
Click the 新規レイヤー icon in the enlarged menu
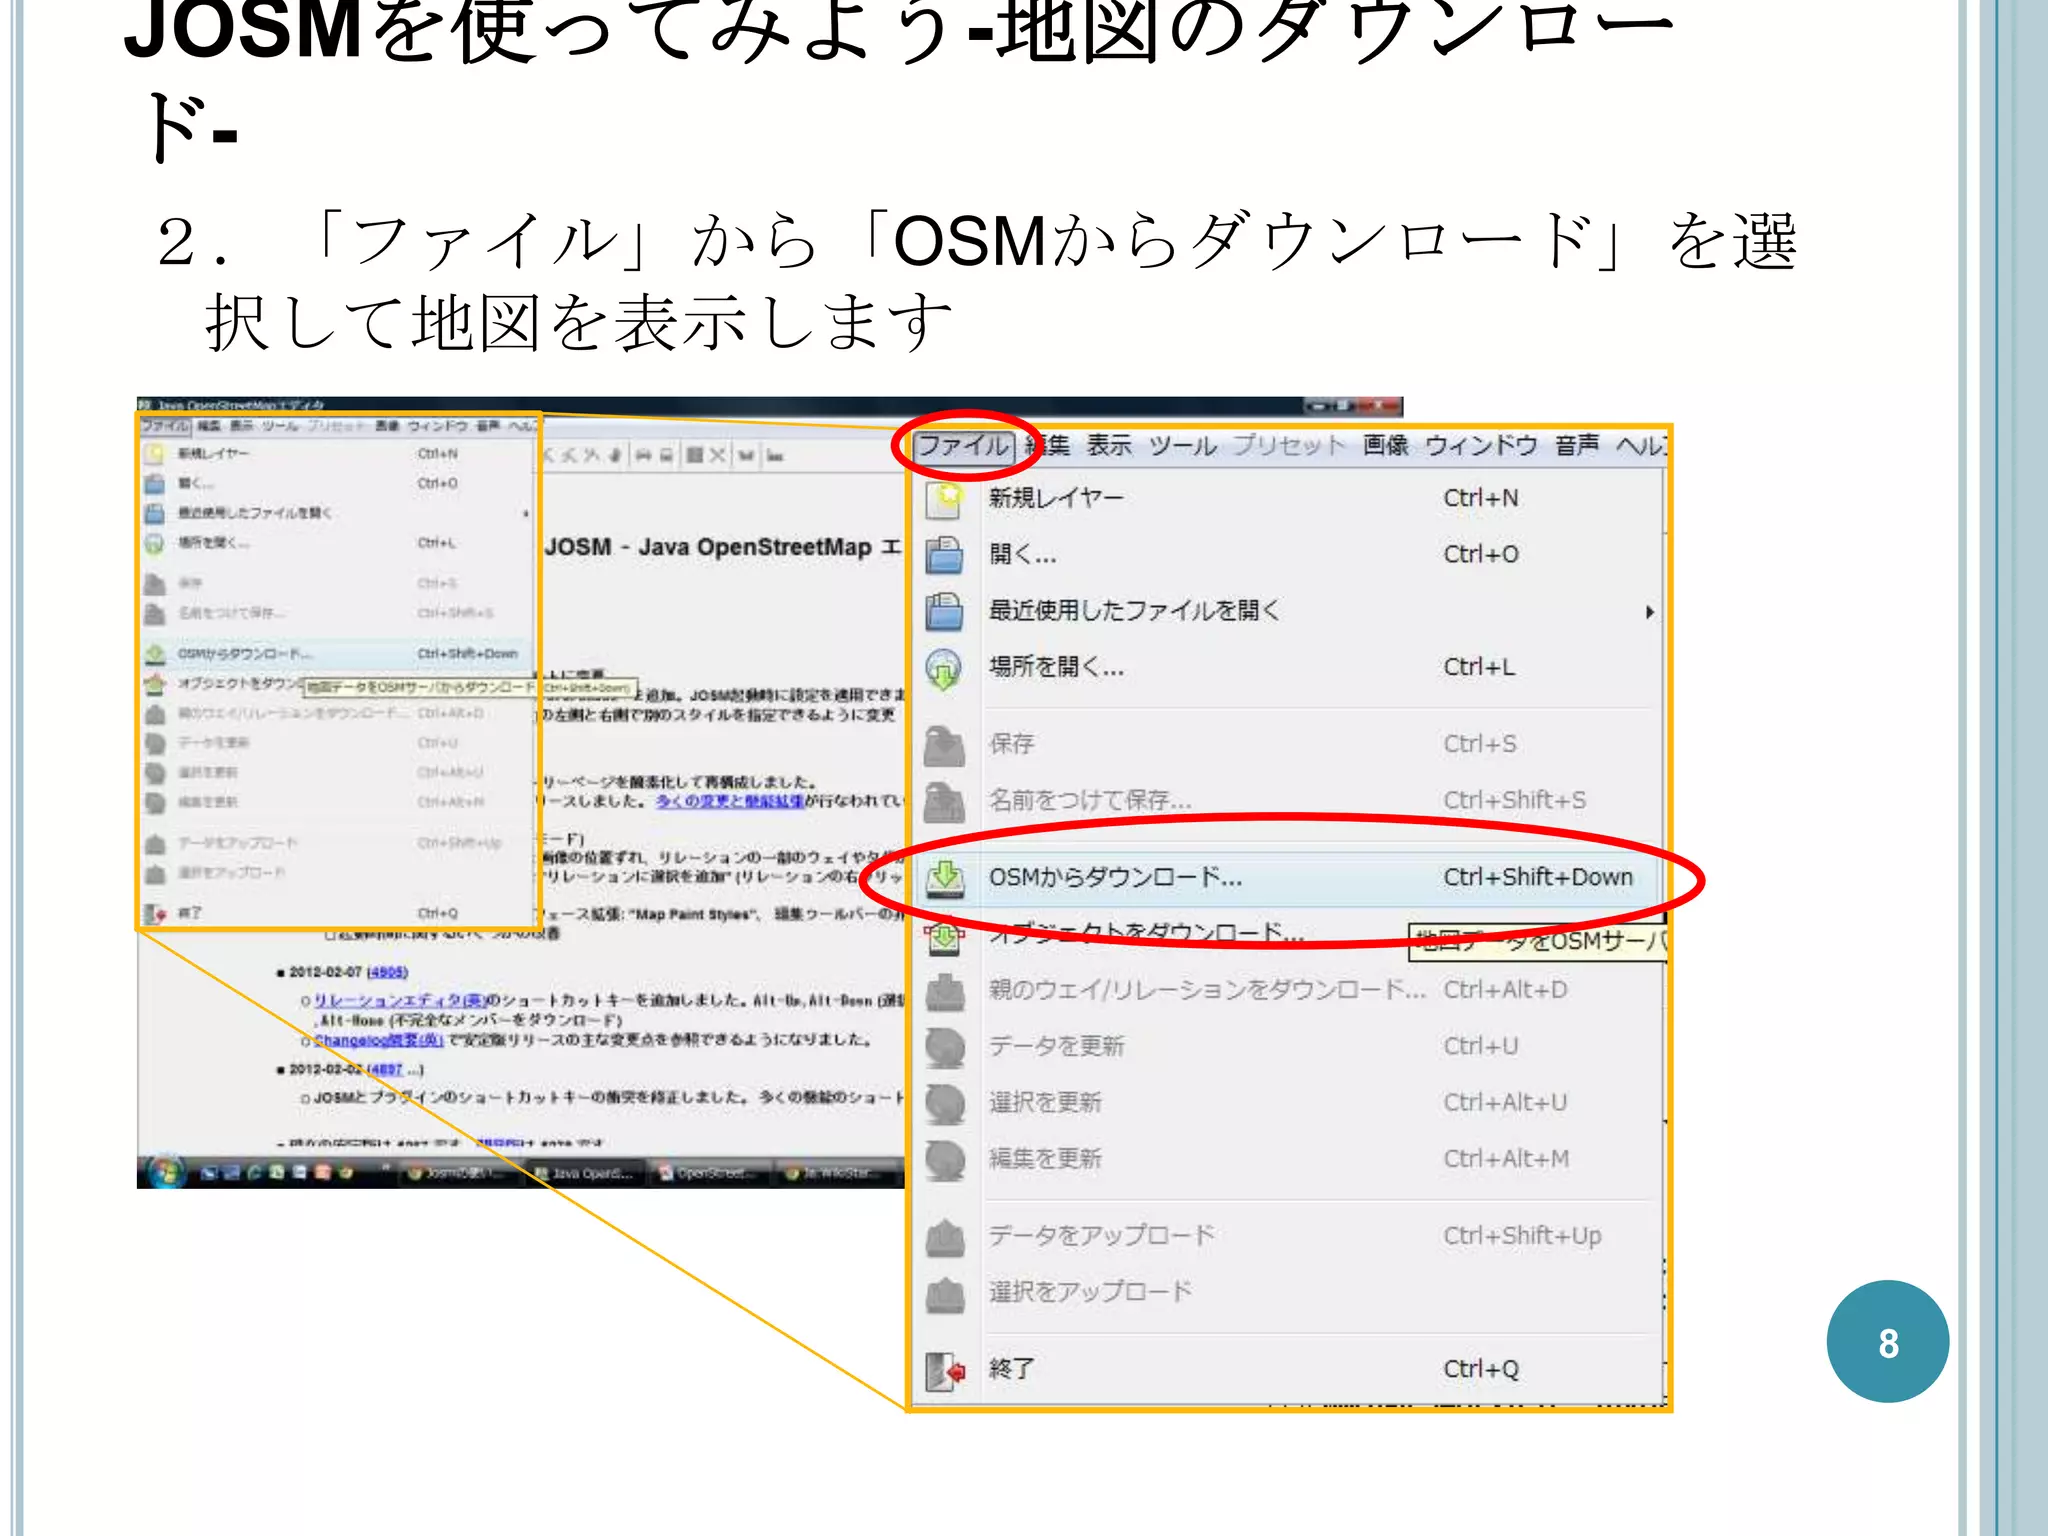tap(944, 499)
